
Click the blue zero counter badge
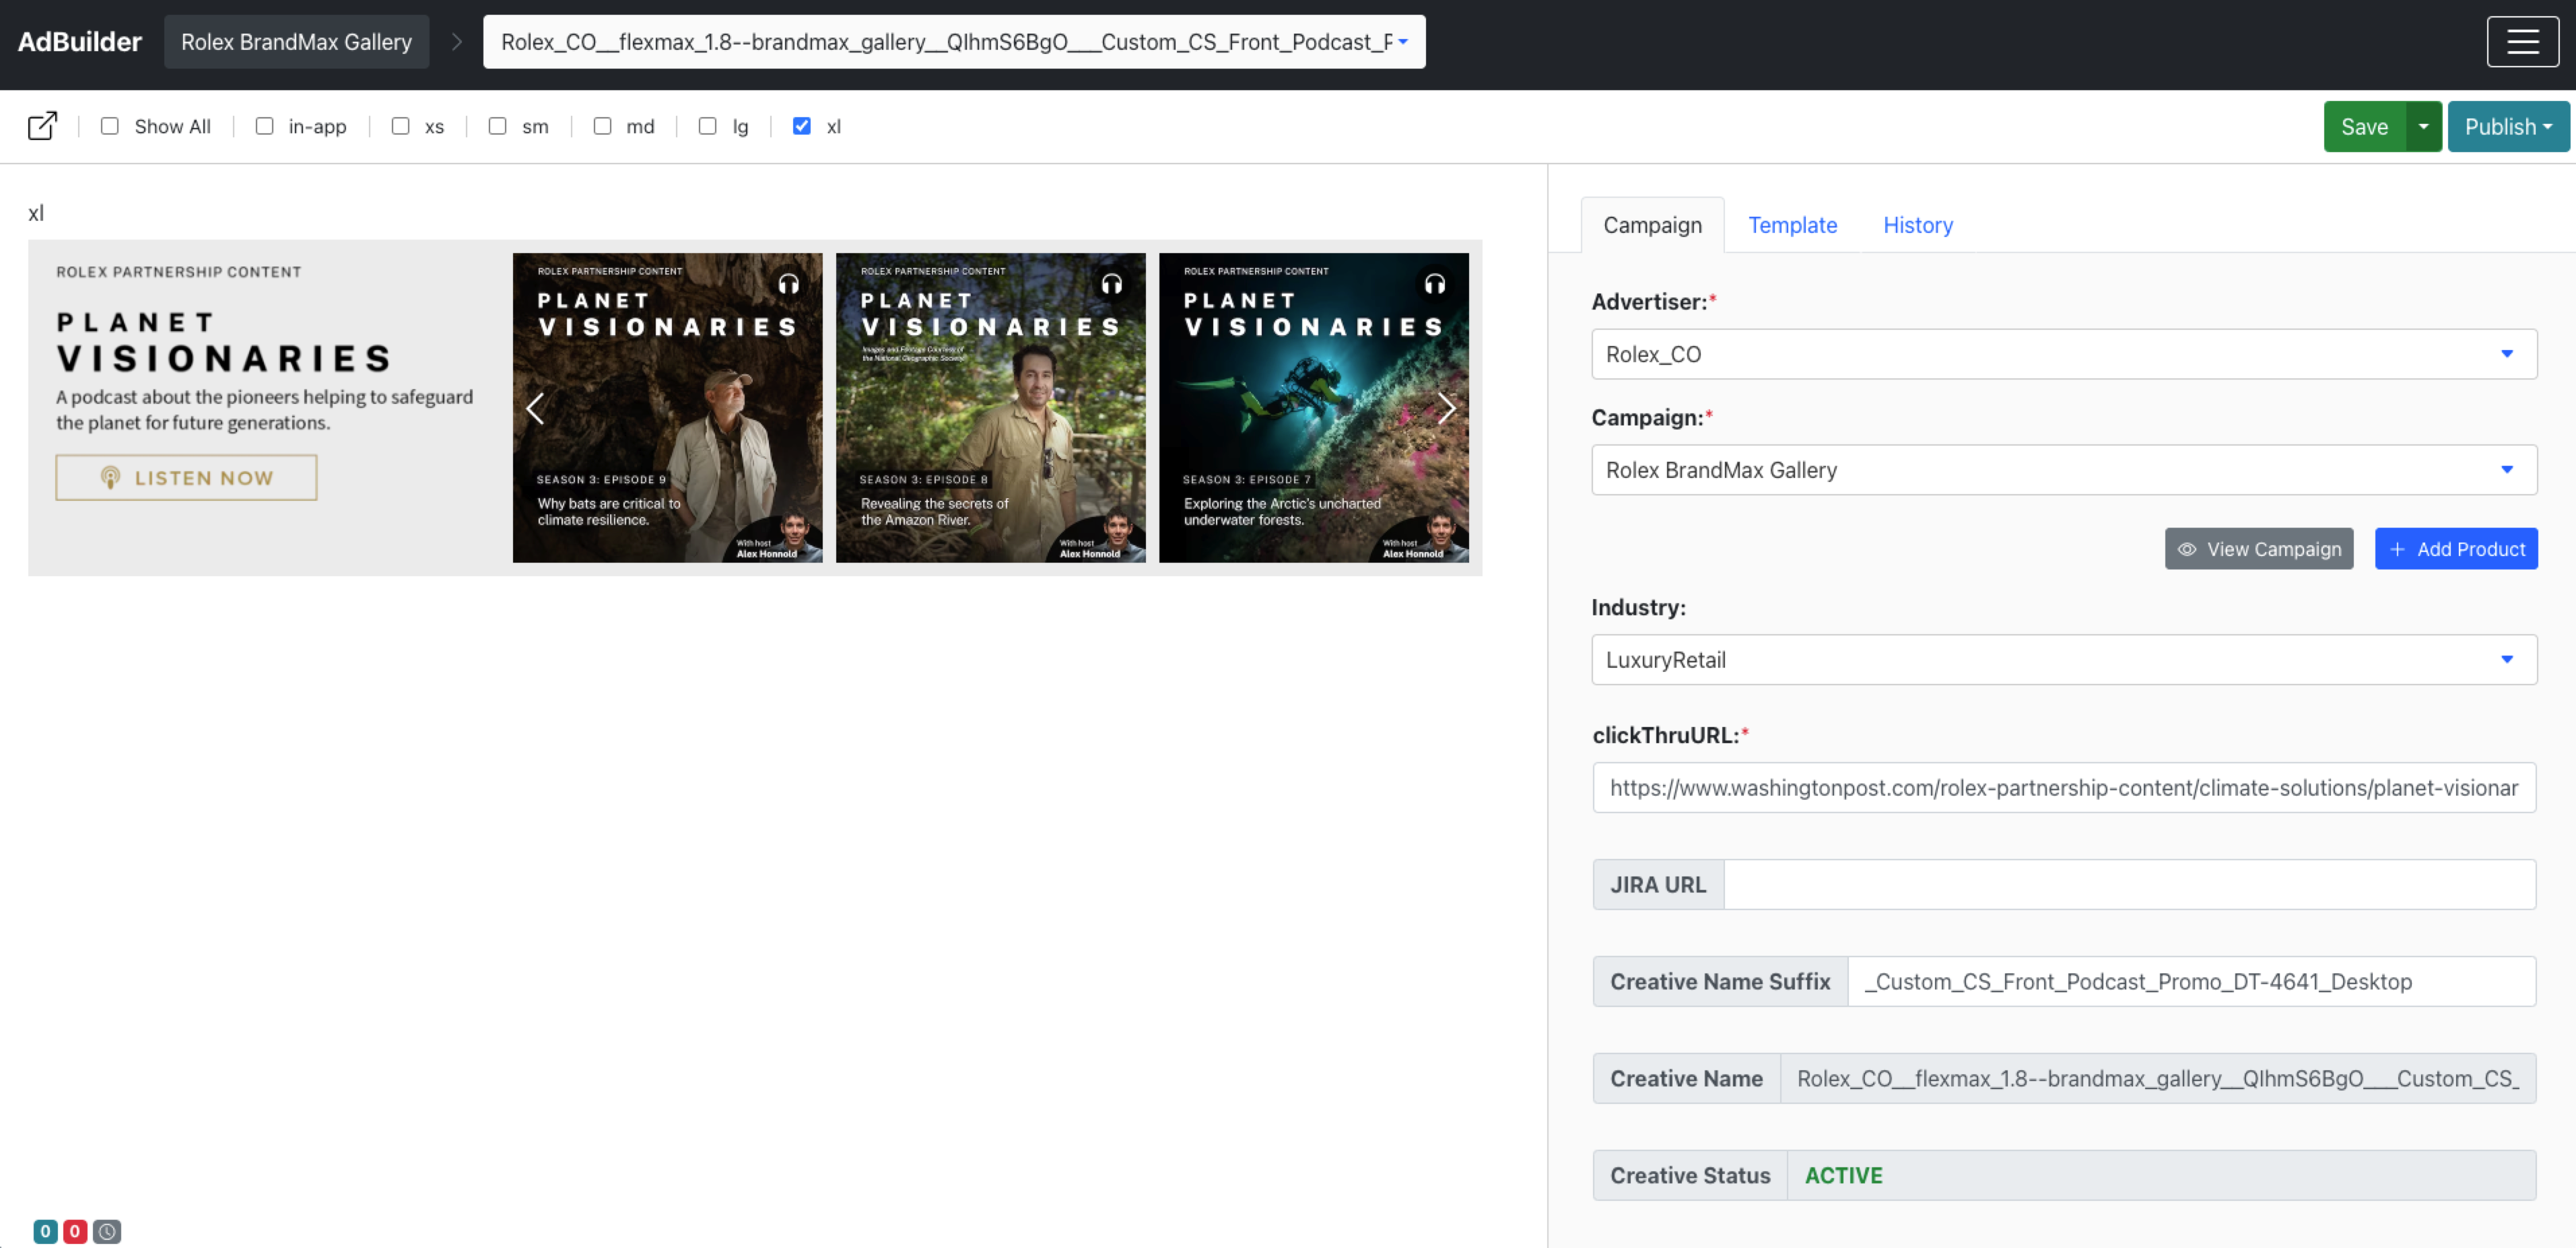point(45,1231)
